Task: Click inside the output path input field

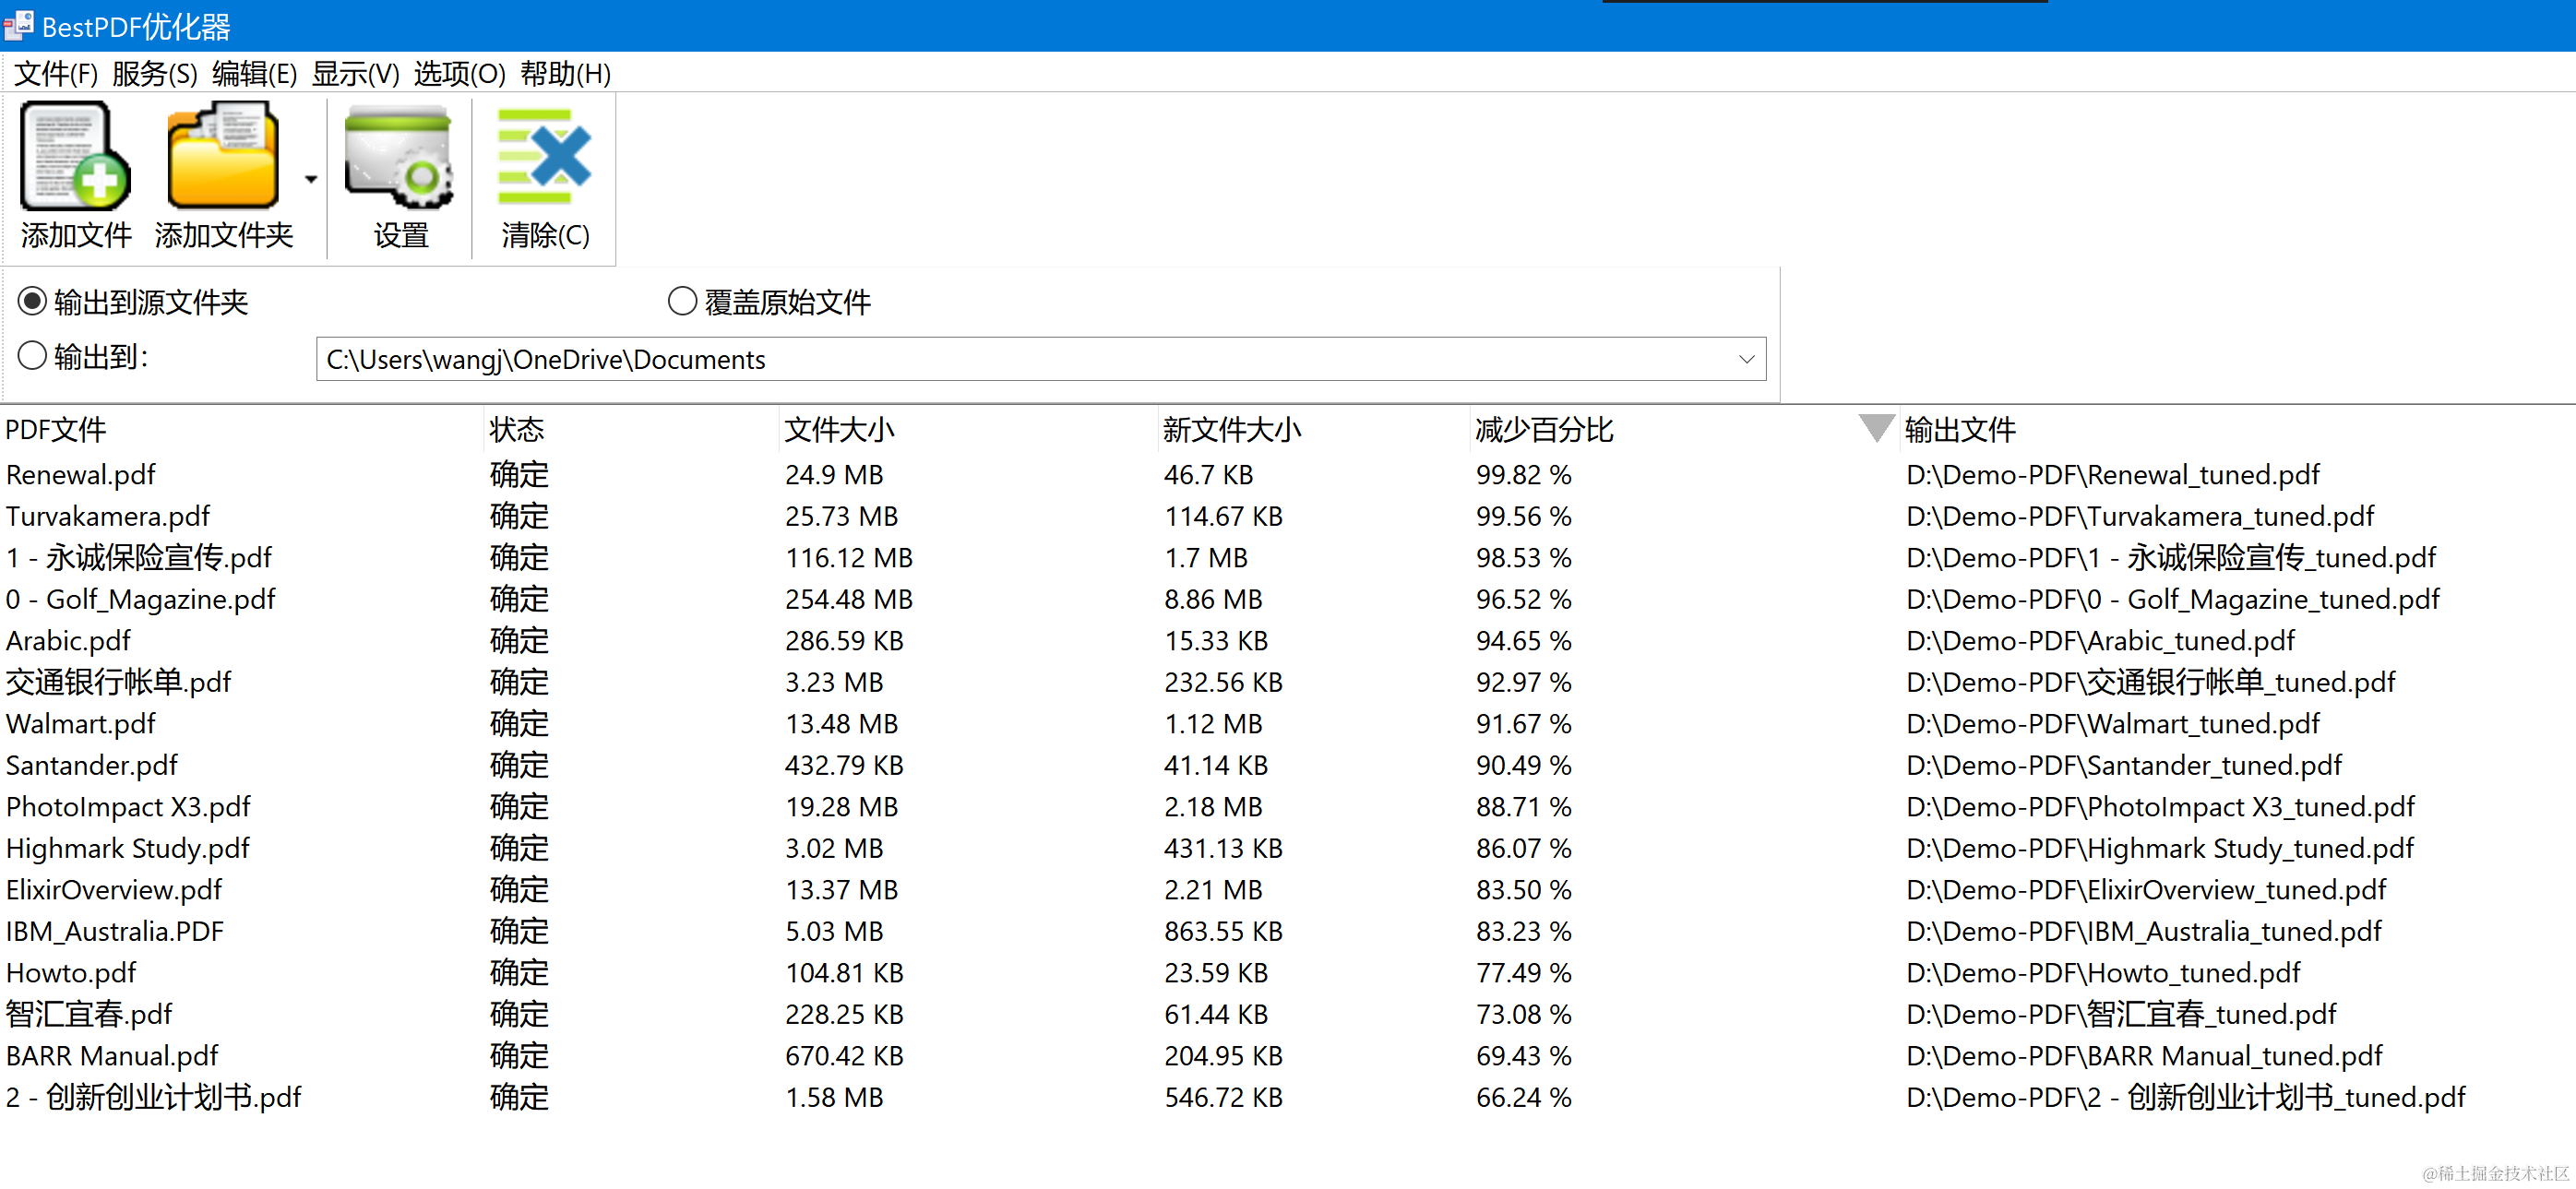Action: click(x=900, y=359)
